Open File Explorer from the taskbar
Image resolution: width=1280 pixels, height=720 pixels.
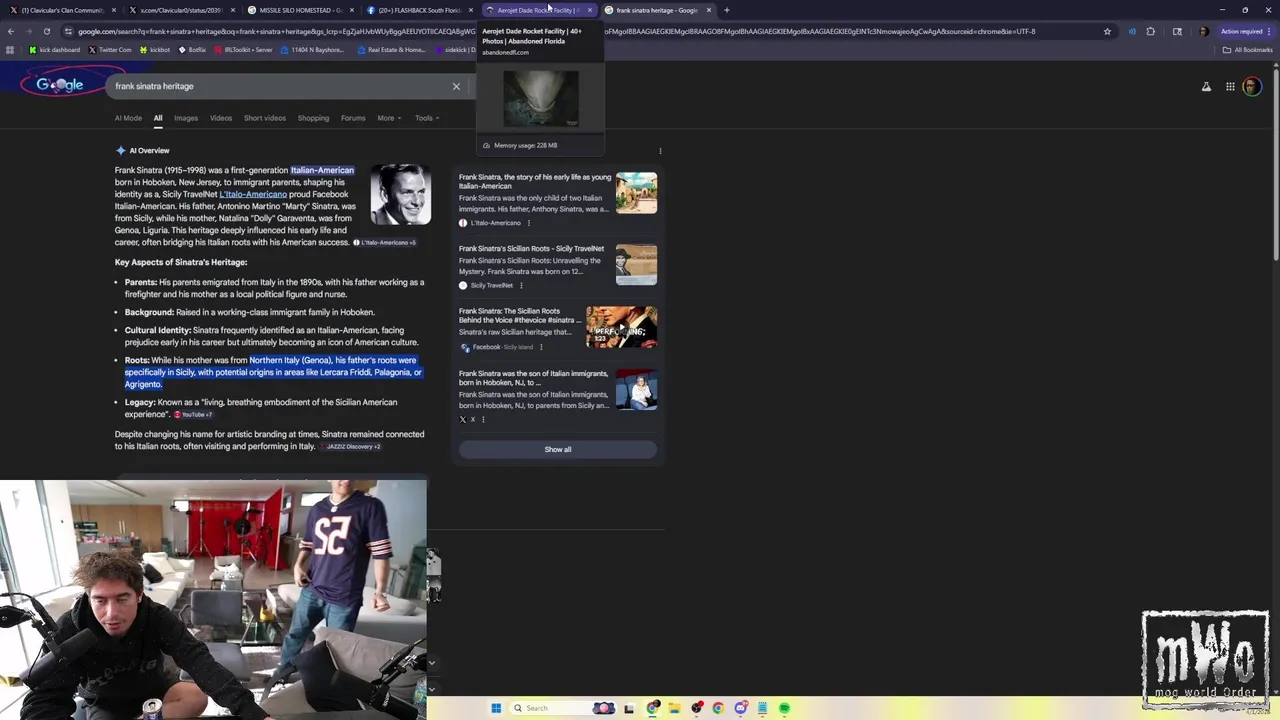pyautogui.click(x=674, y=708)
